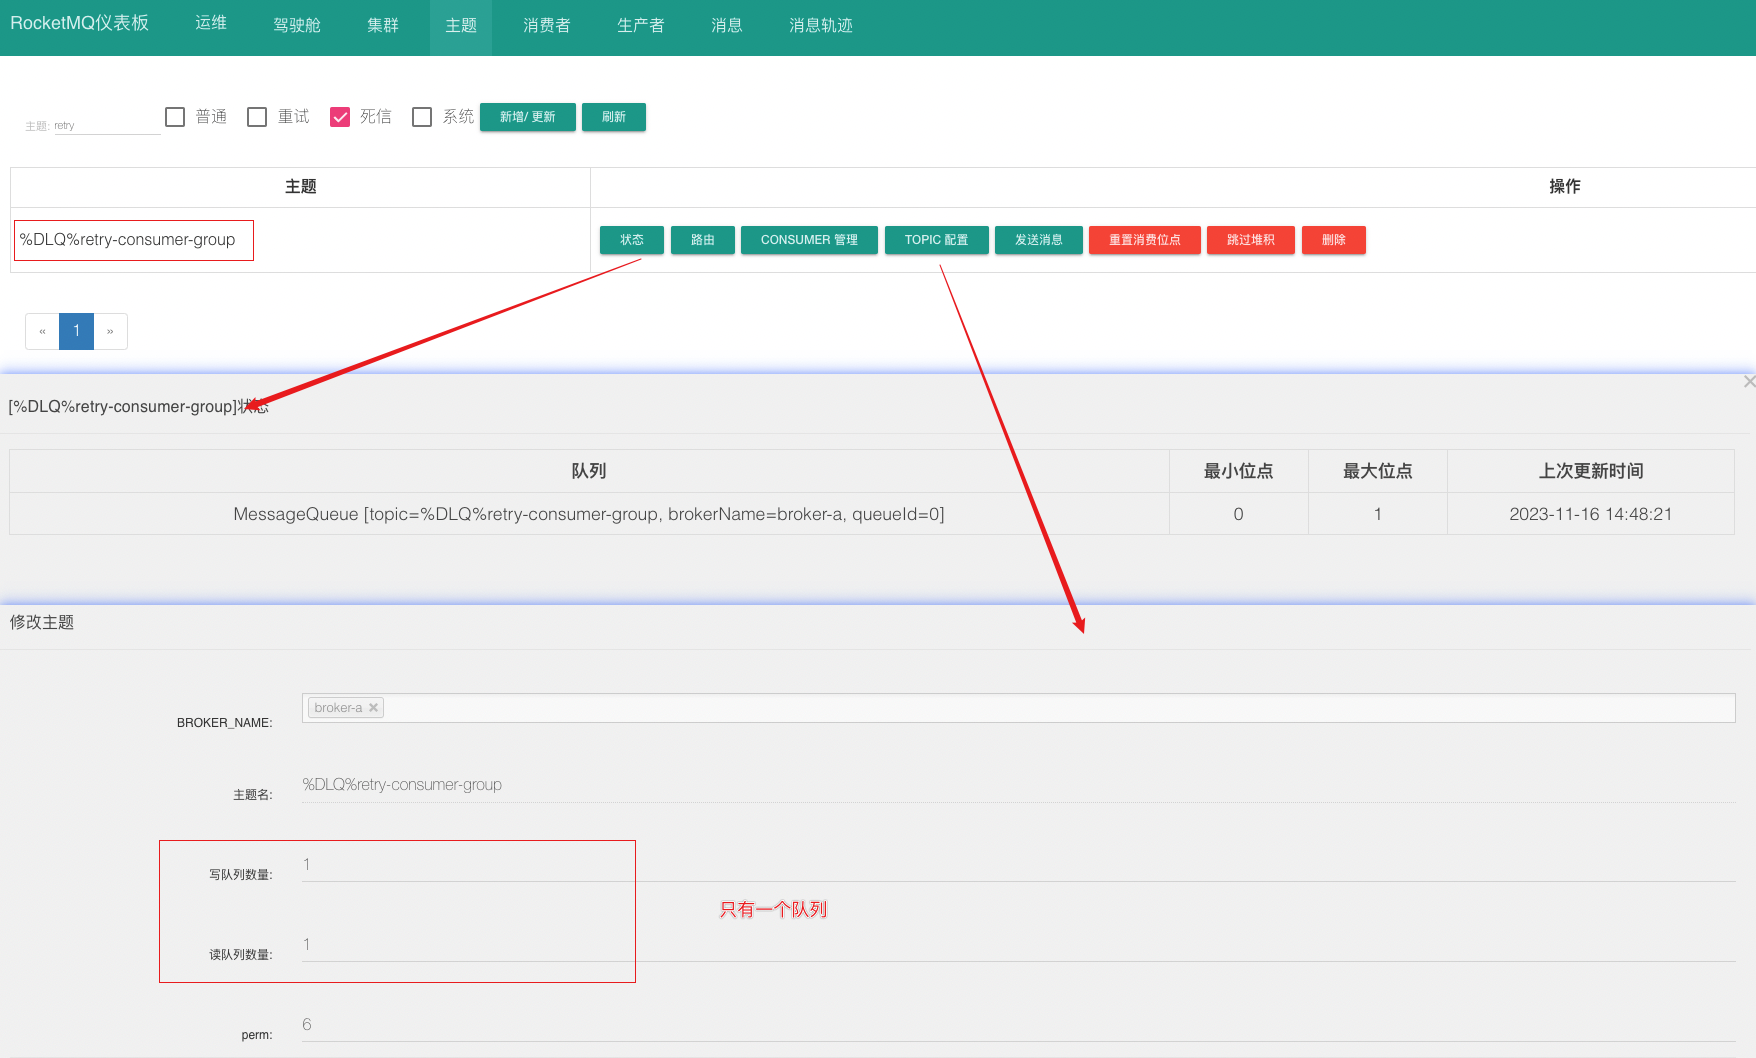Image resolution: width=1756 pixels, height=1058 pixels.
Task: Click the 主题 table column header
Action: click(300, 187)
